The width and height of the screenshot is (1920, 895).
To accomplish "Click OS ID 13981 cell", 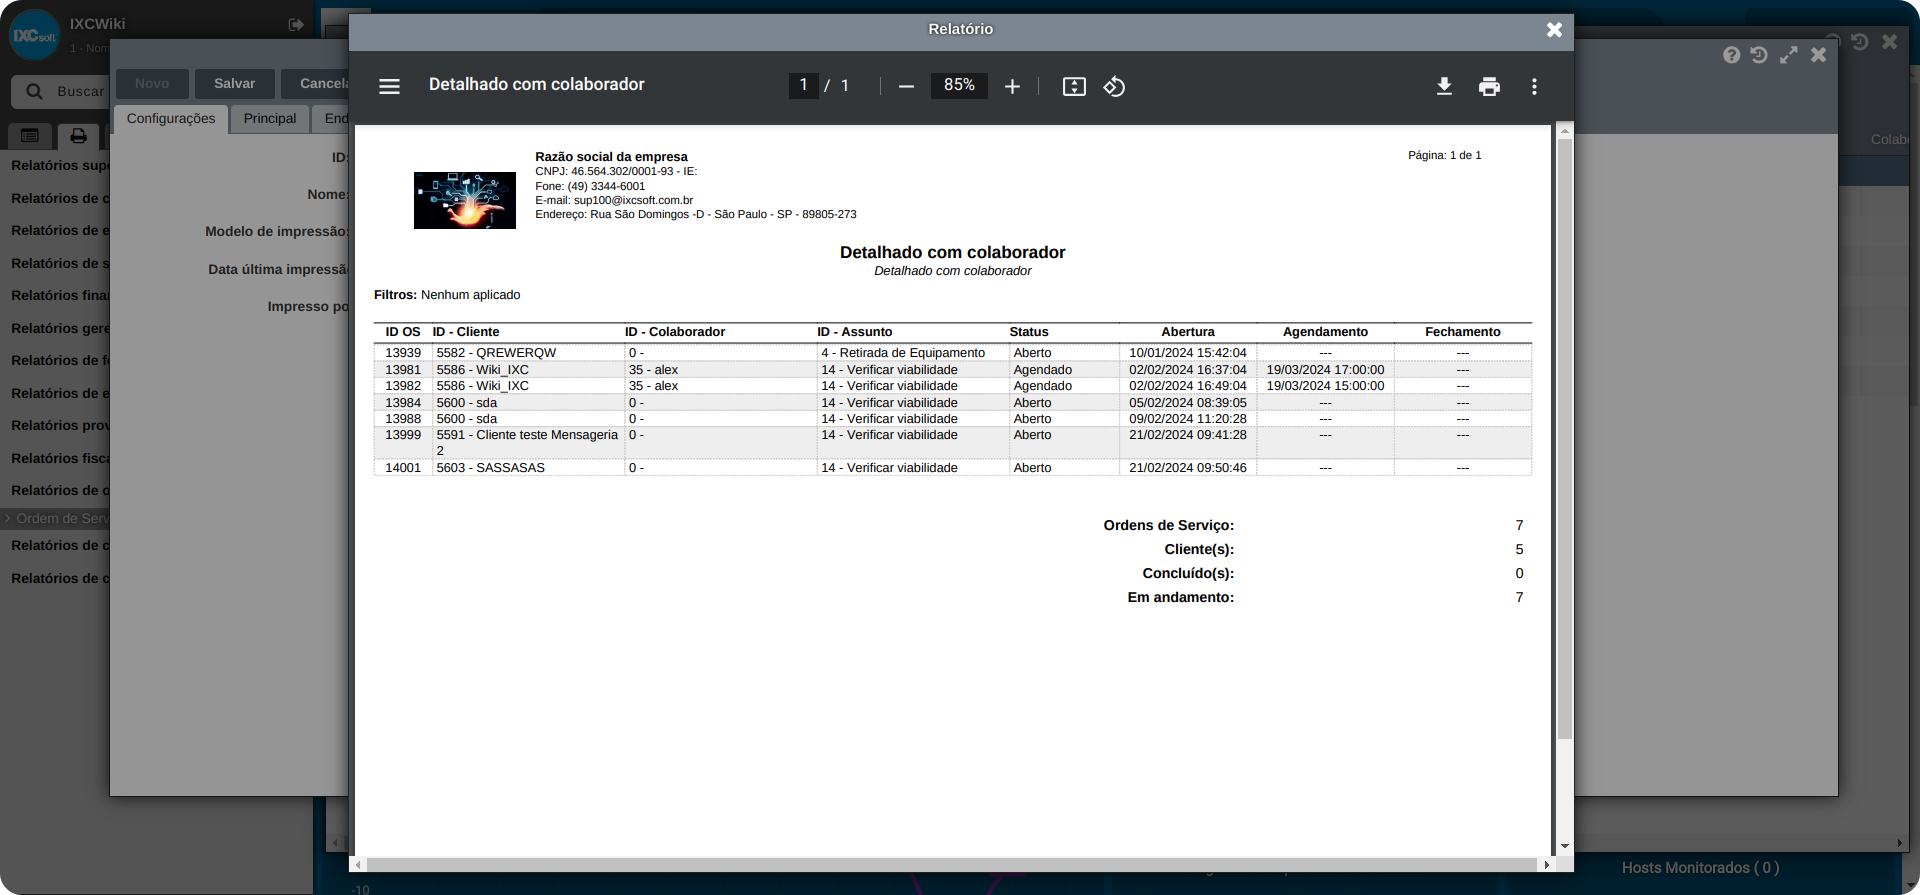I will pyautogui.click(x=403, y=370).
